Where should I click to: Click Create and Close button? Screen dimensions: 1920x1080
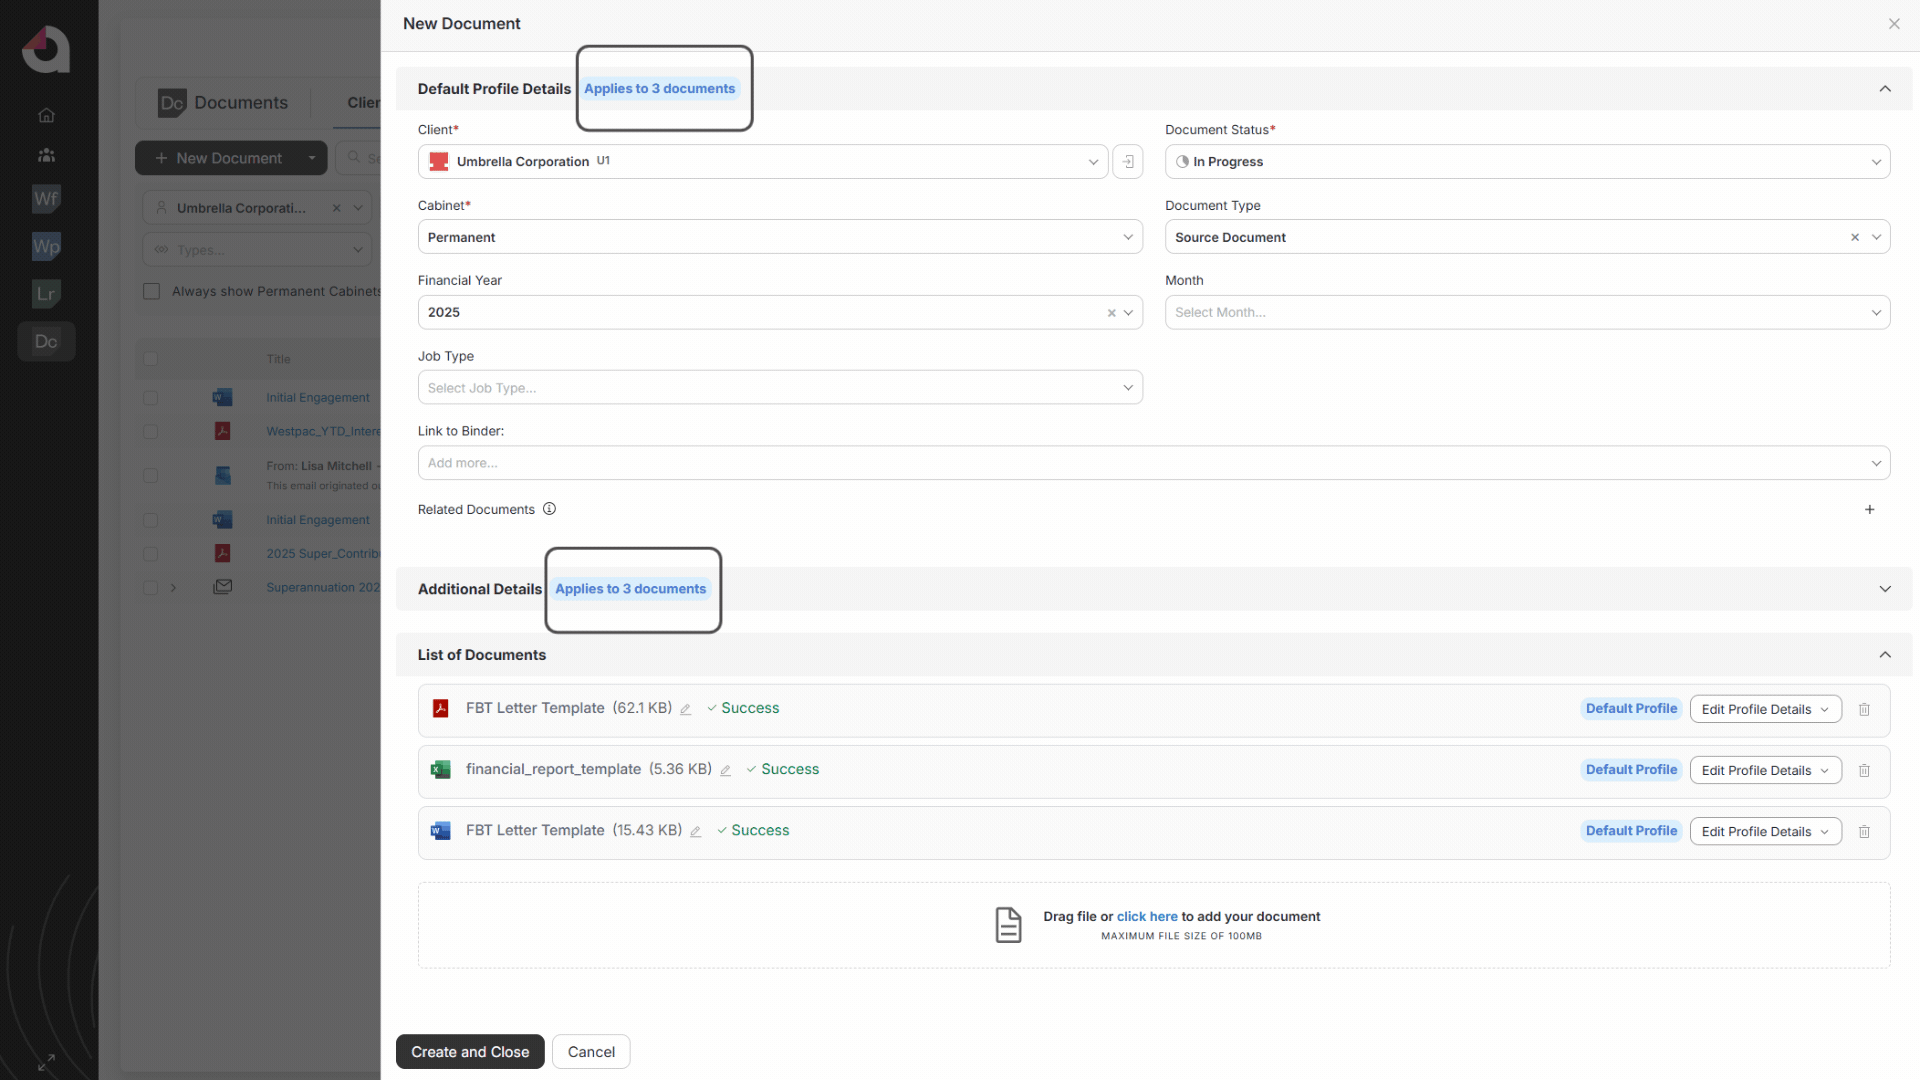pyautogui.click(x=470, y=1051)
